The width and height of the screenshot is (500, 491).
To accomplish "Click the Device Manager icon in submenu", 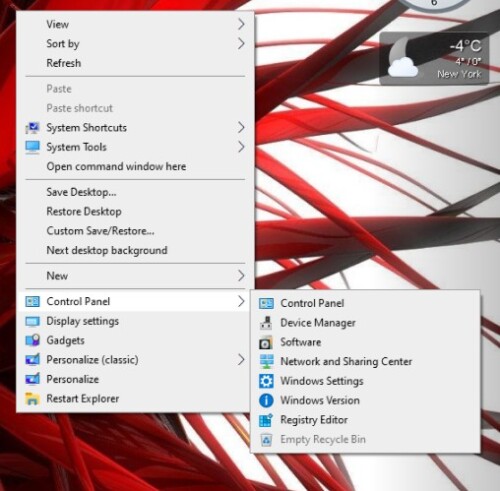I will point(266,323).
